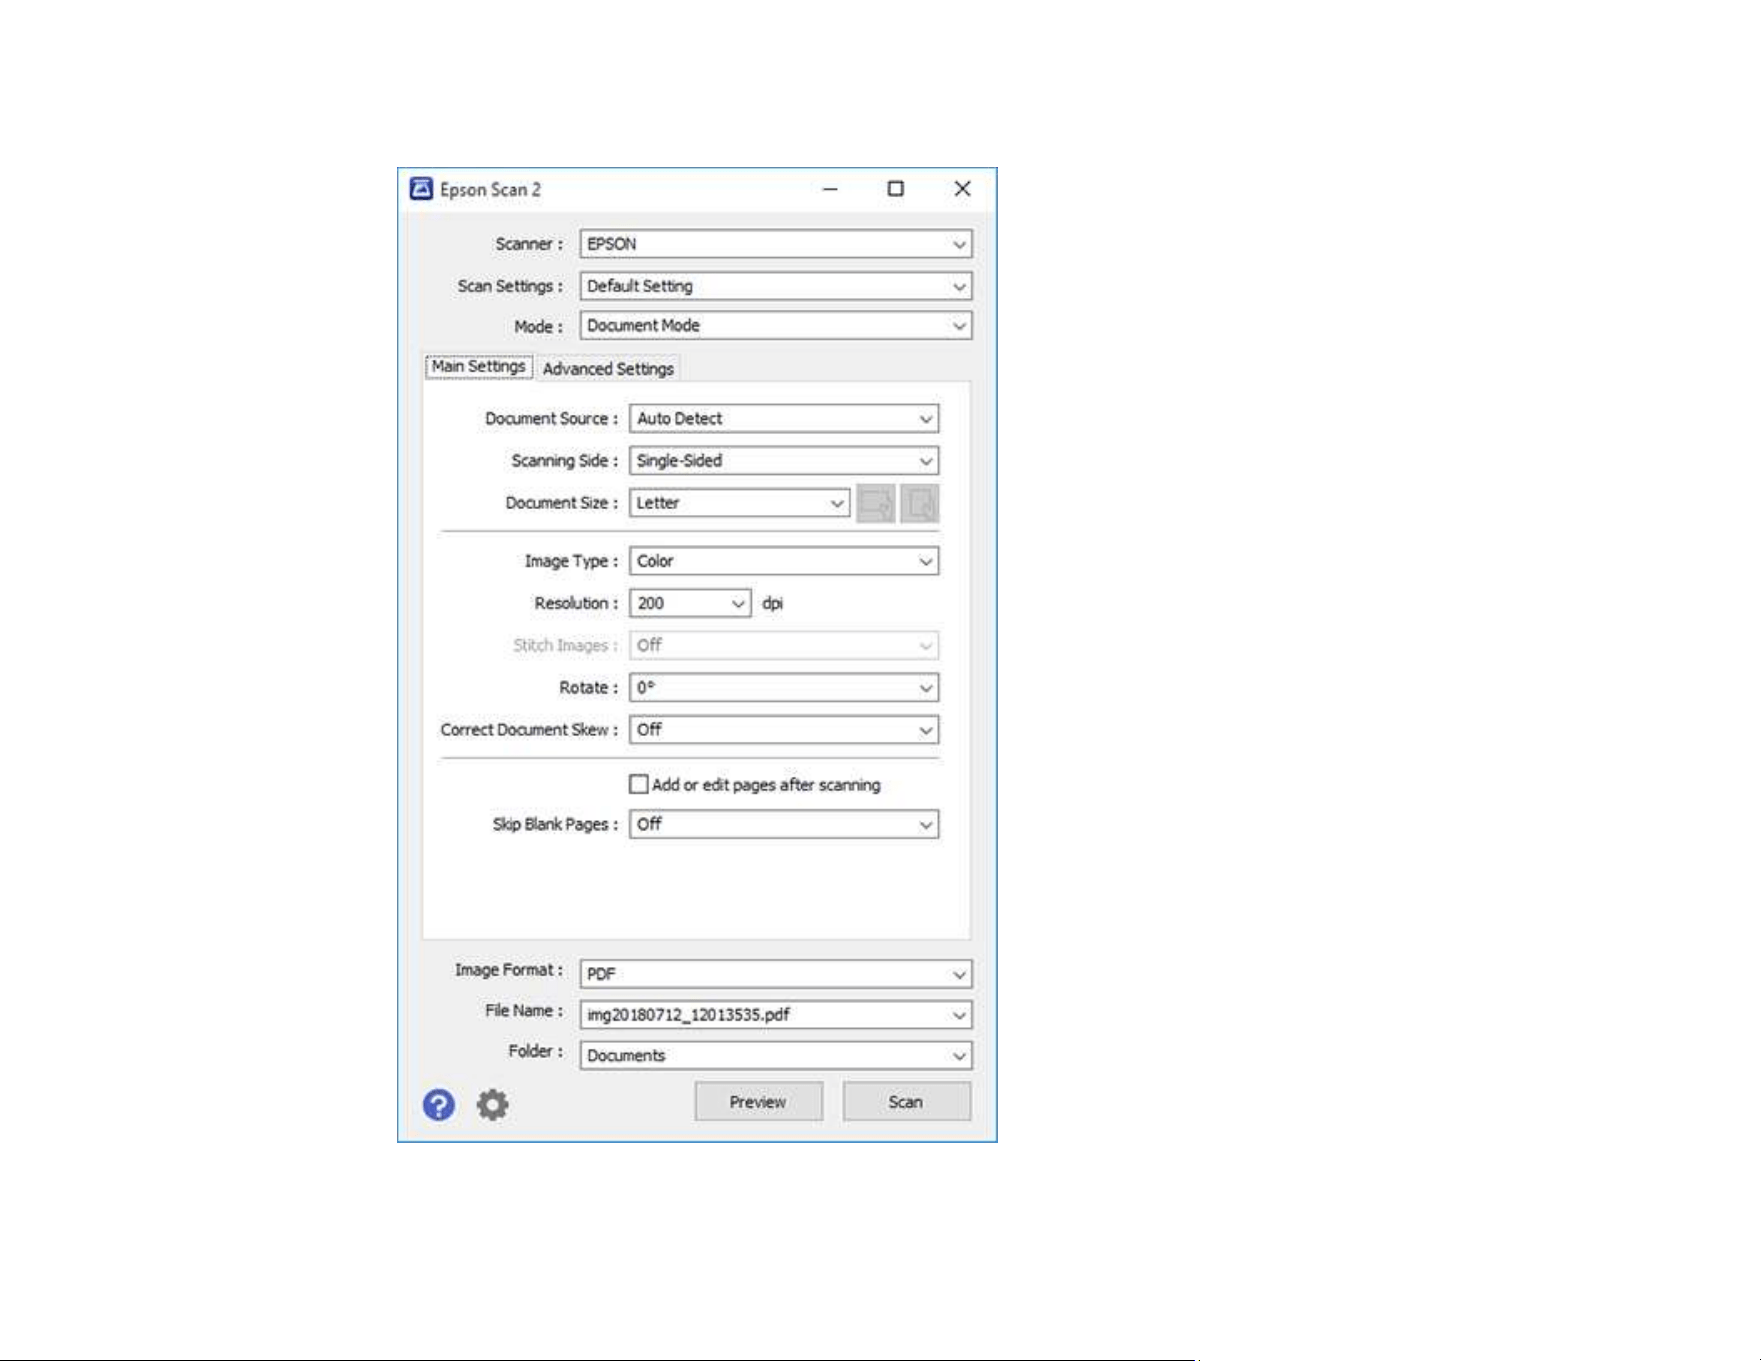This screenshot has width=1761, height=1361.
Task: Open the Mode dropdown
Action: (776, 326)
